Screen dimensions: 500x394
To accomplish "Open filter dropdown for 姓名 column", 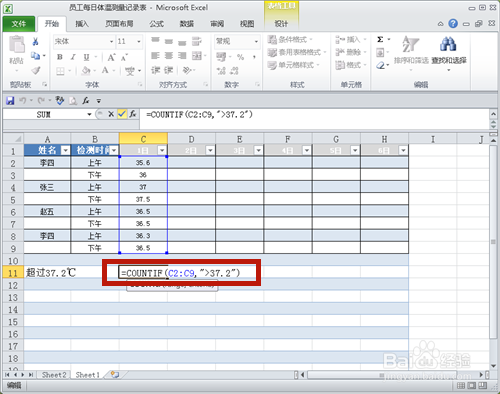I will pyautogui.click(x=66, y=150).
